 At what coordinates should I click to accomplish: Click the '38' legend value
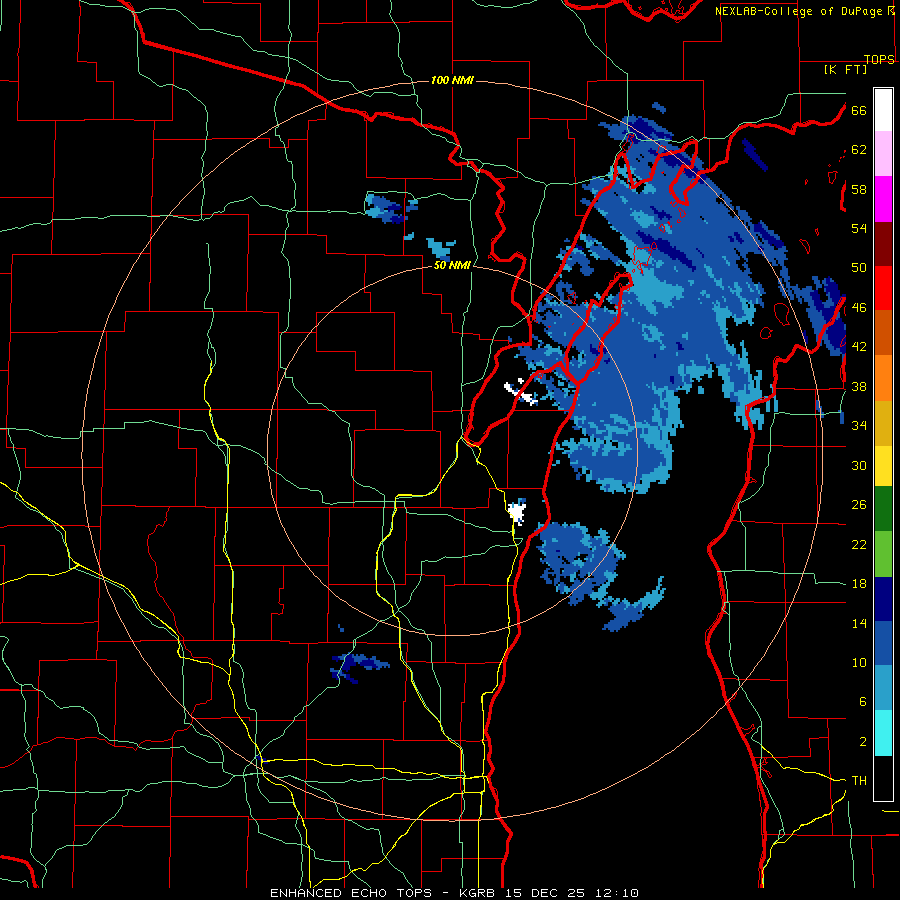(x=859, y=386)
